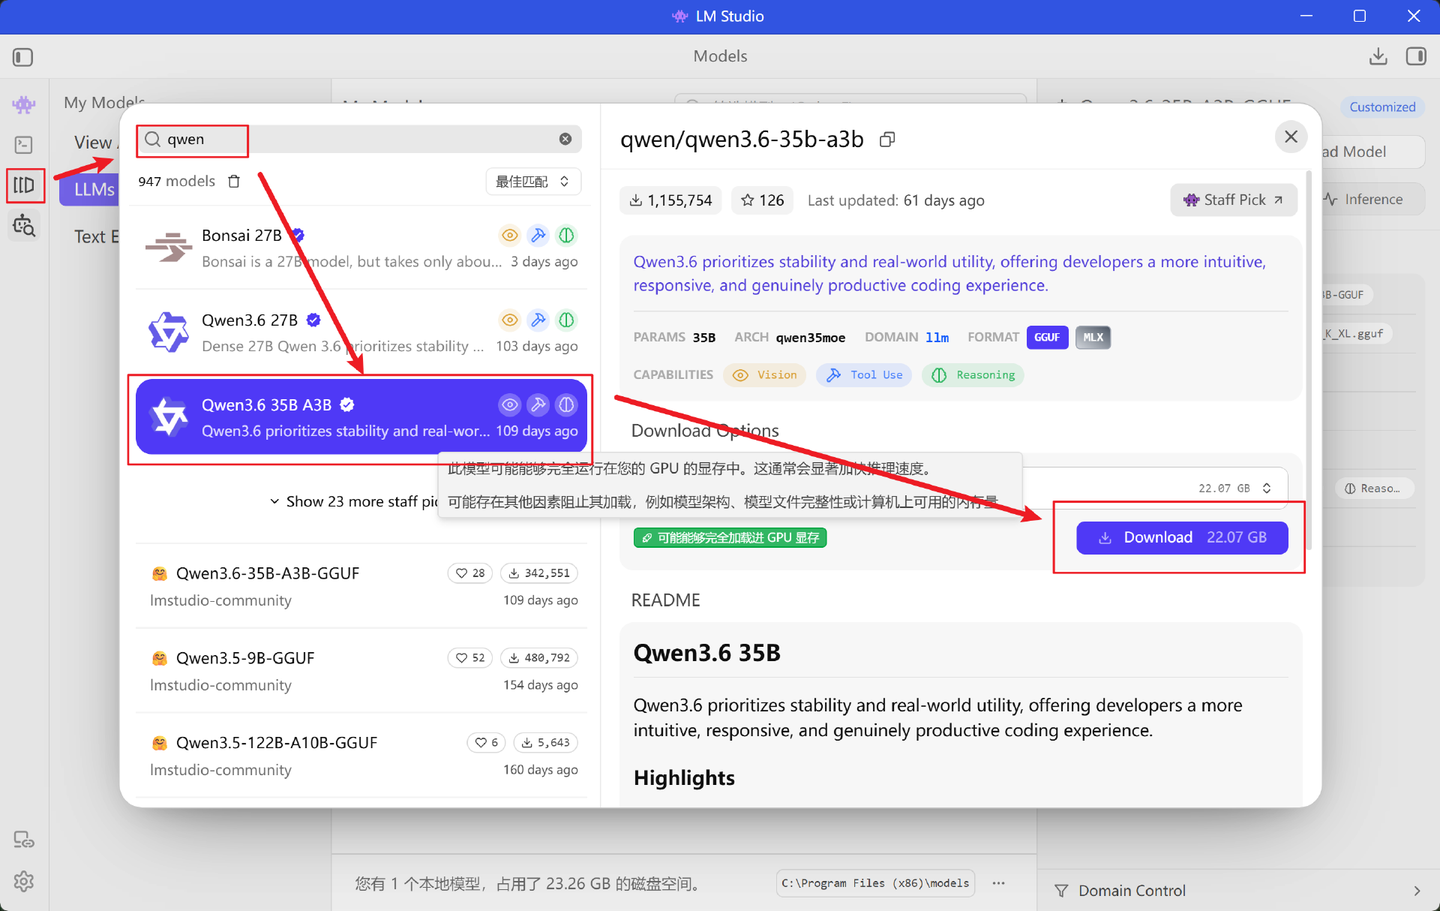Focus the qwen search input field

[x=360, y=139]
